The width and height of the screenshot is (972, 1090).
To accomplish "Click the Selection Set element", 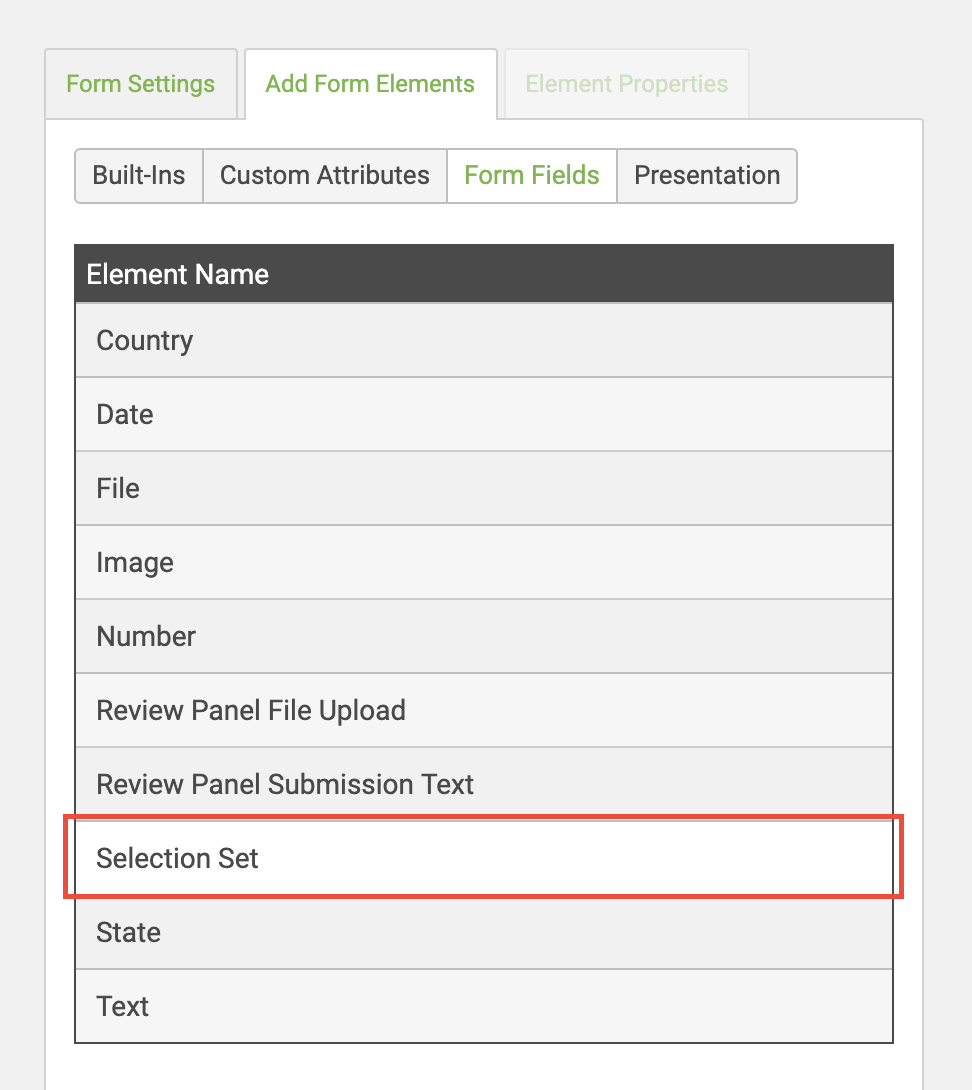I will pyautogui.click(x=178, y=858).
